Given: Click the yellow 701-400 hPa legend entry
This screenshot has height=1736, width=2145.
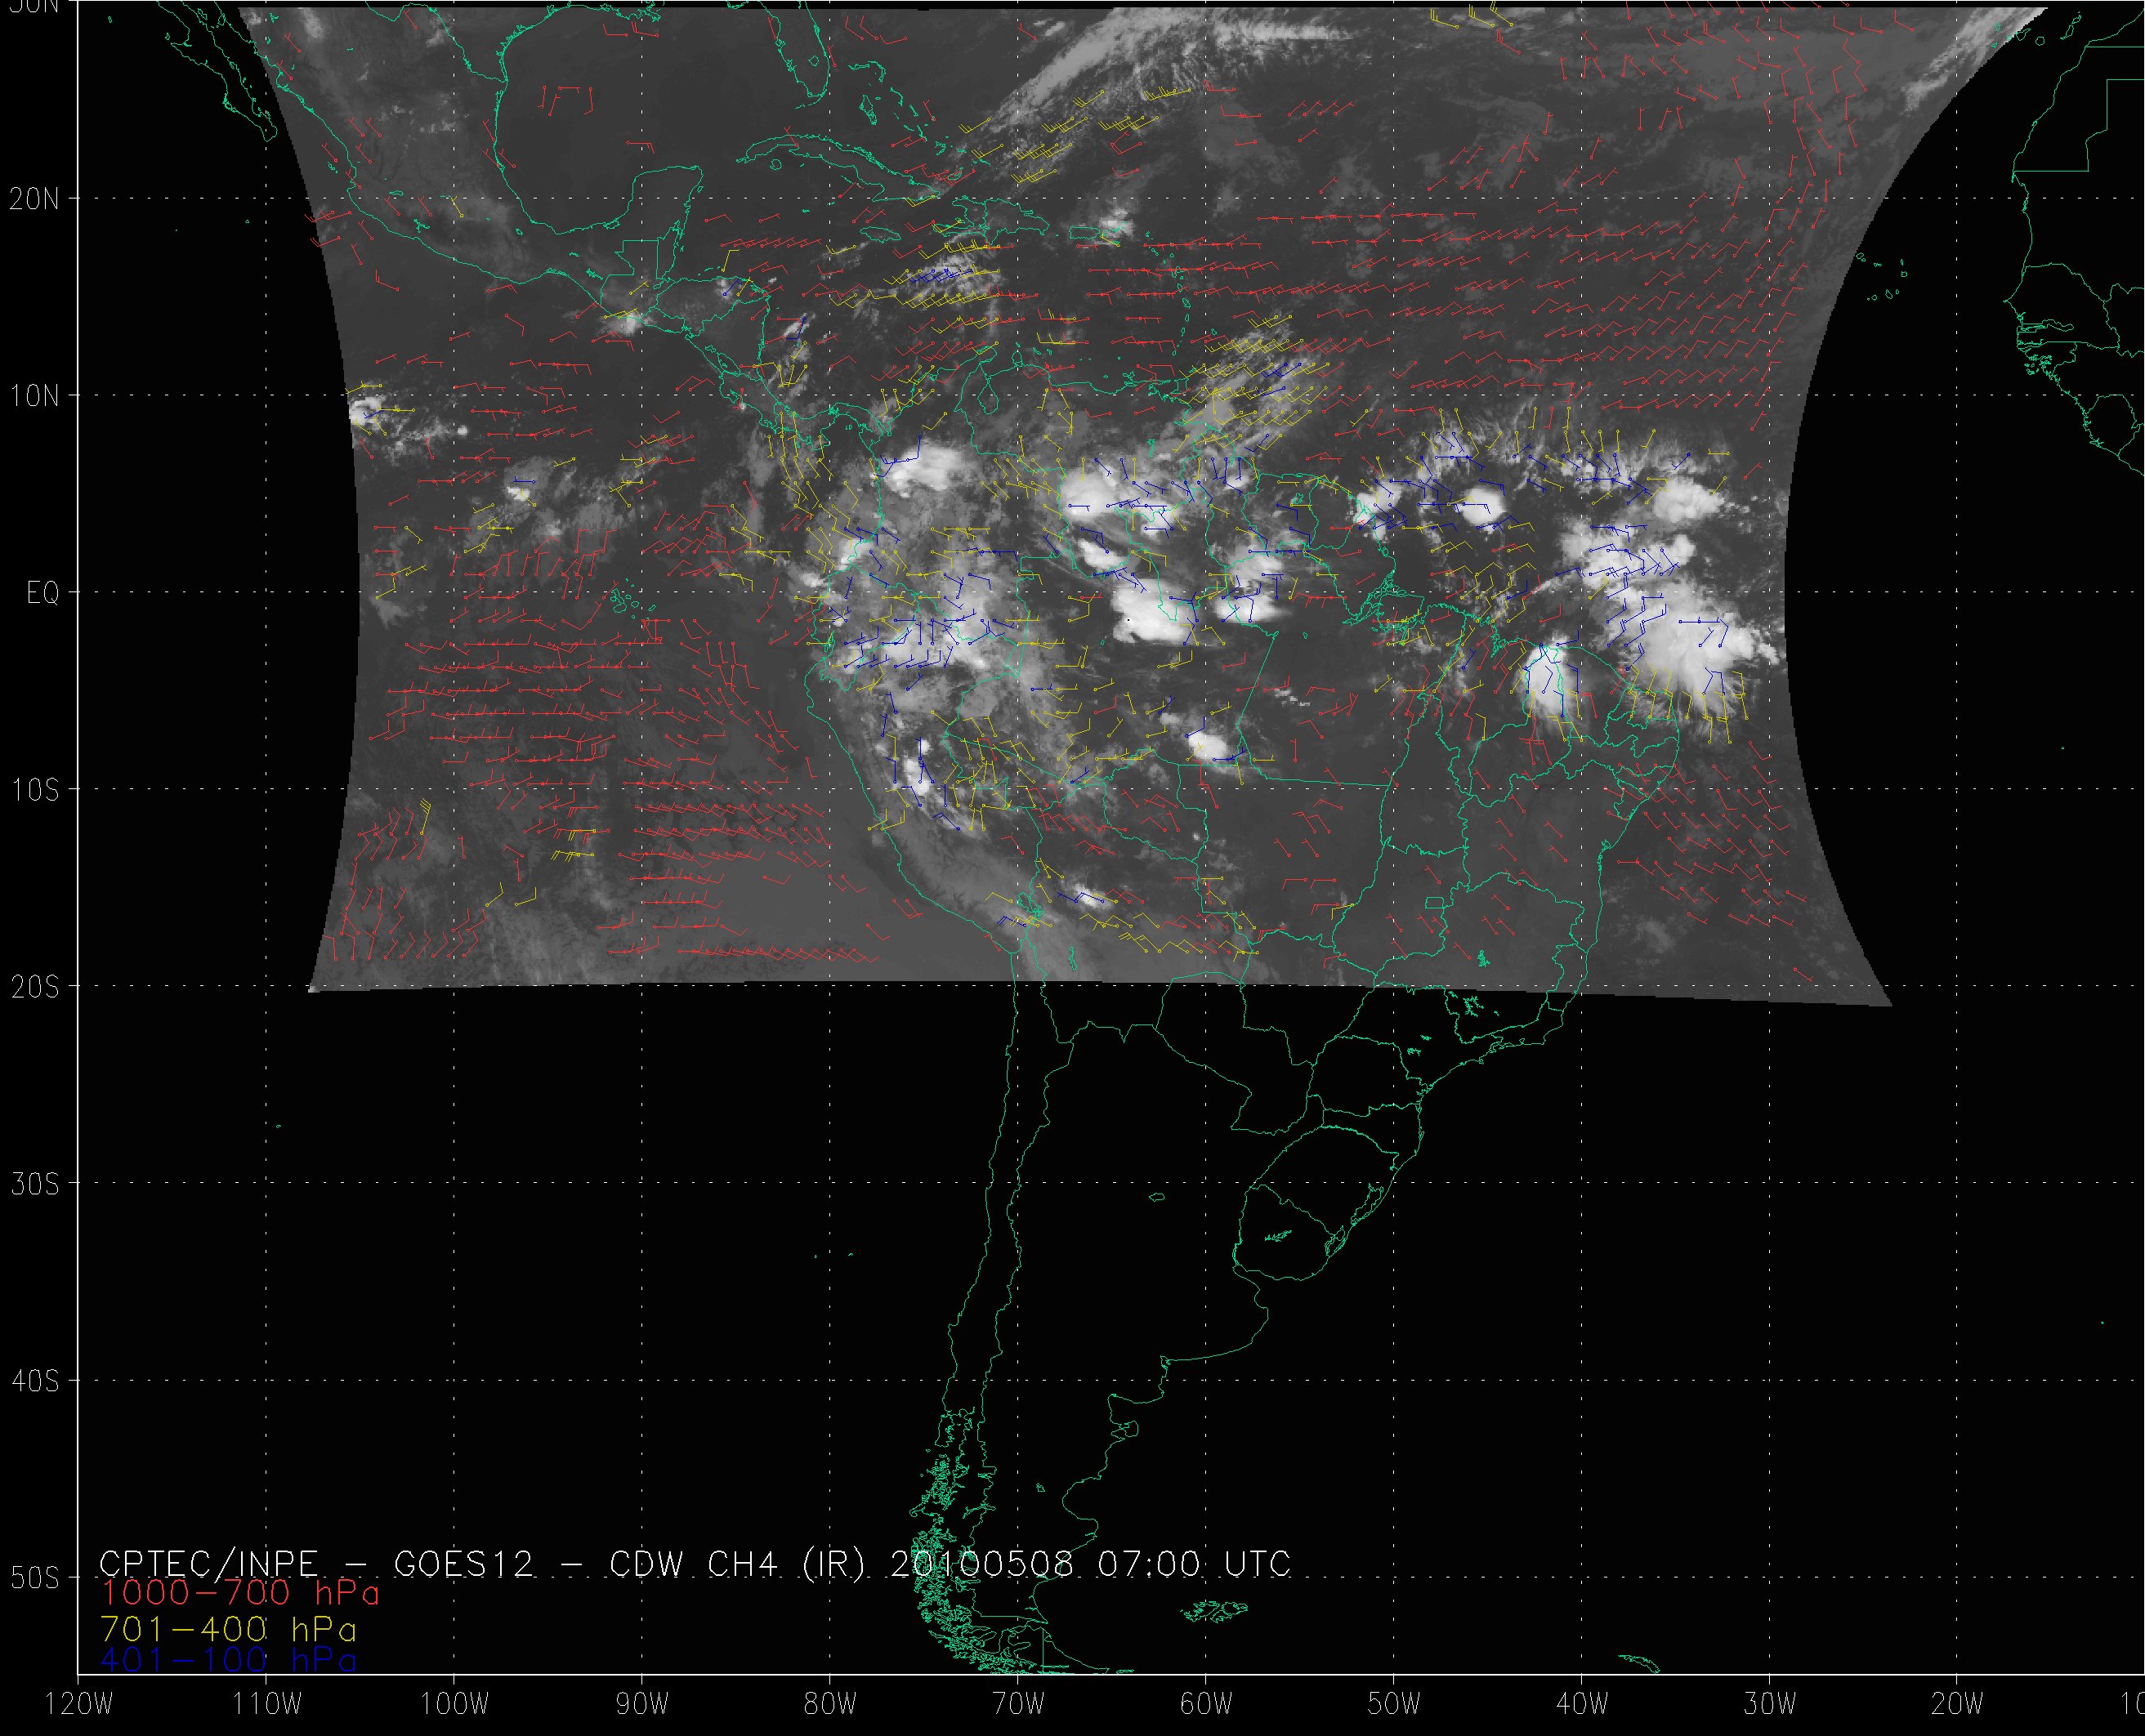Looking at the screenshot, I should (228, 1627).
